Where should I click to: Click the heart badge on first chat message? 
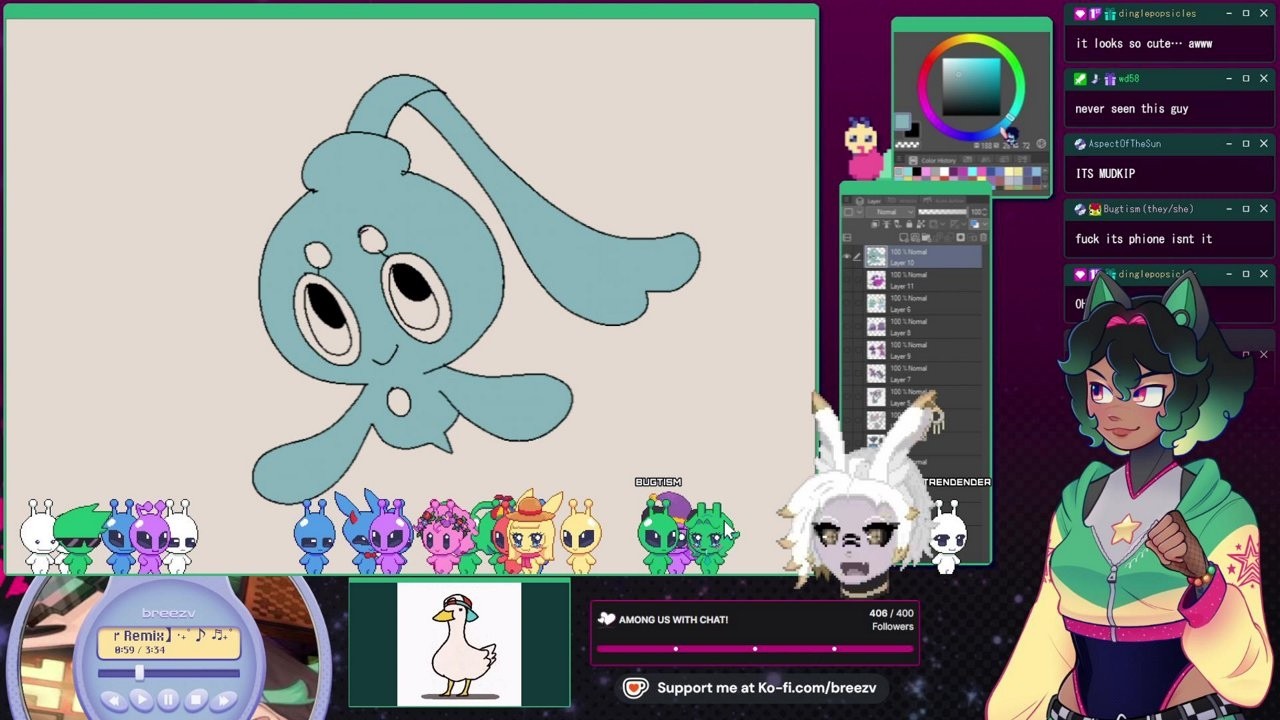1079,14
